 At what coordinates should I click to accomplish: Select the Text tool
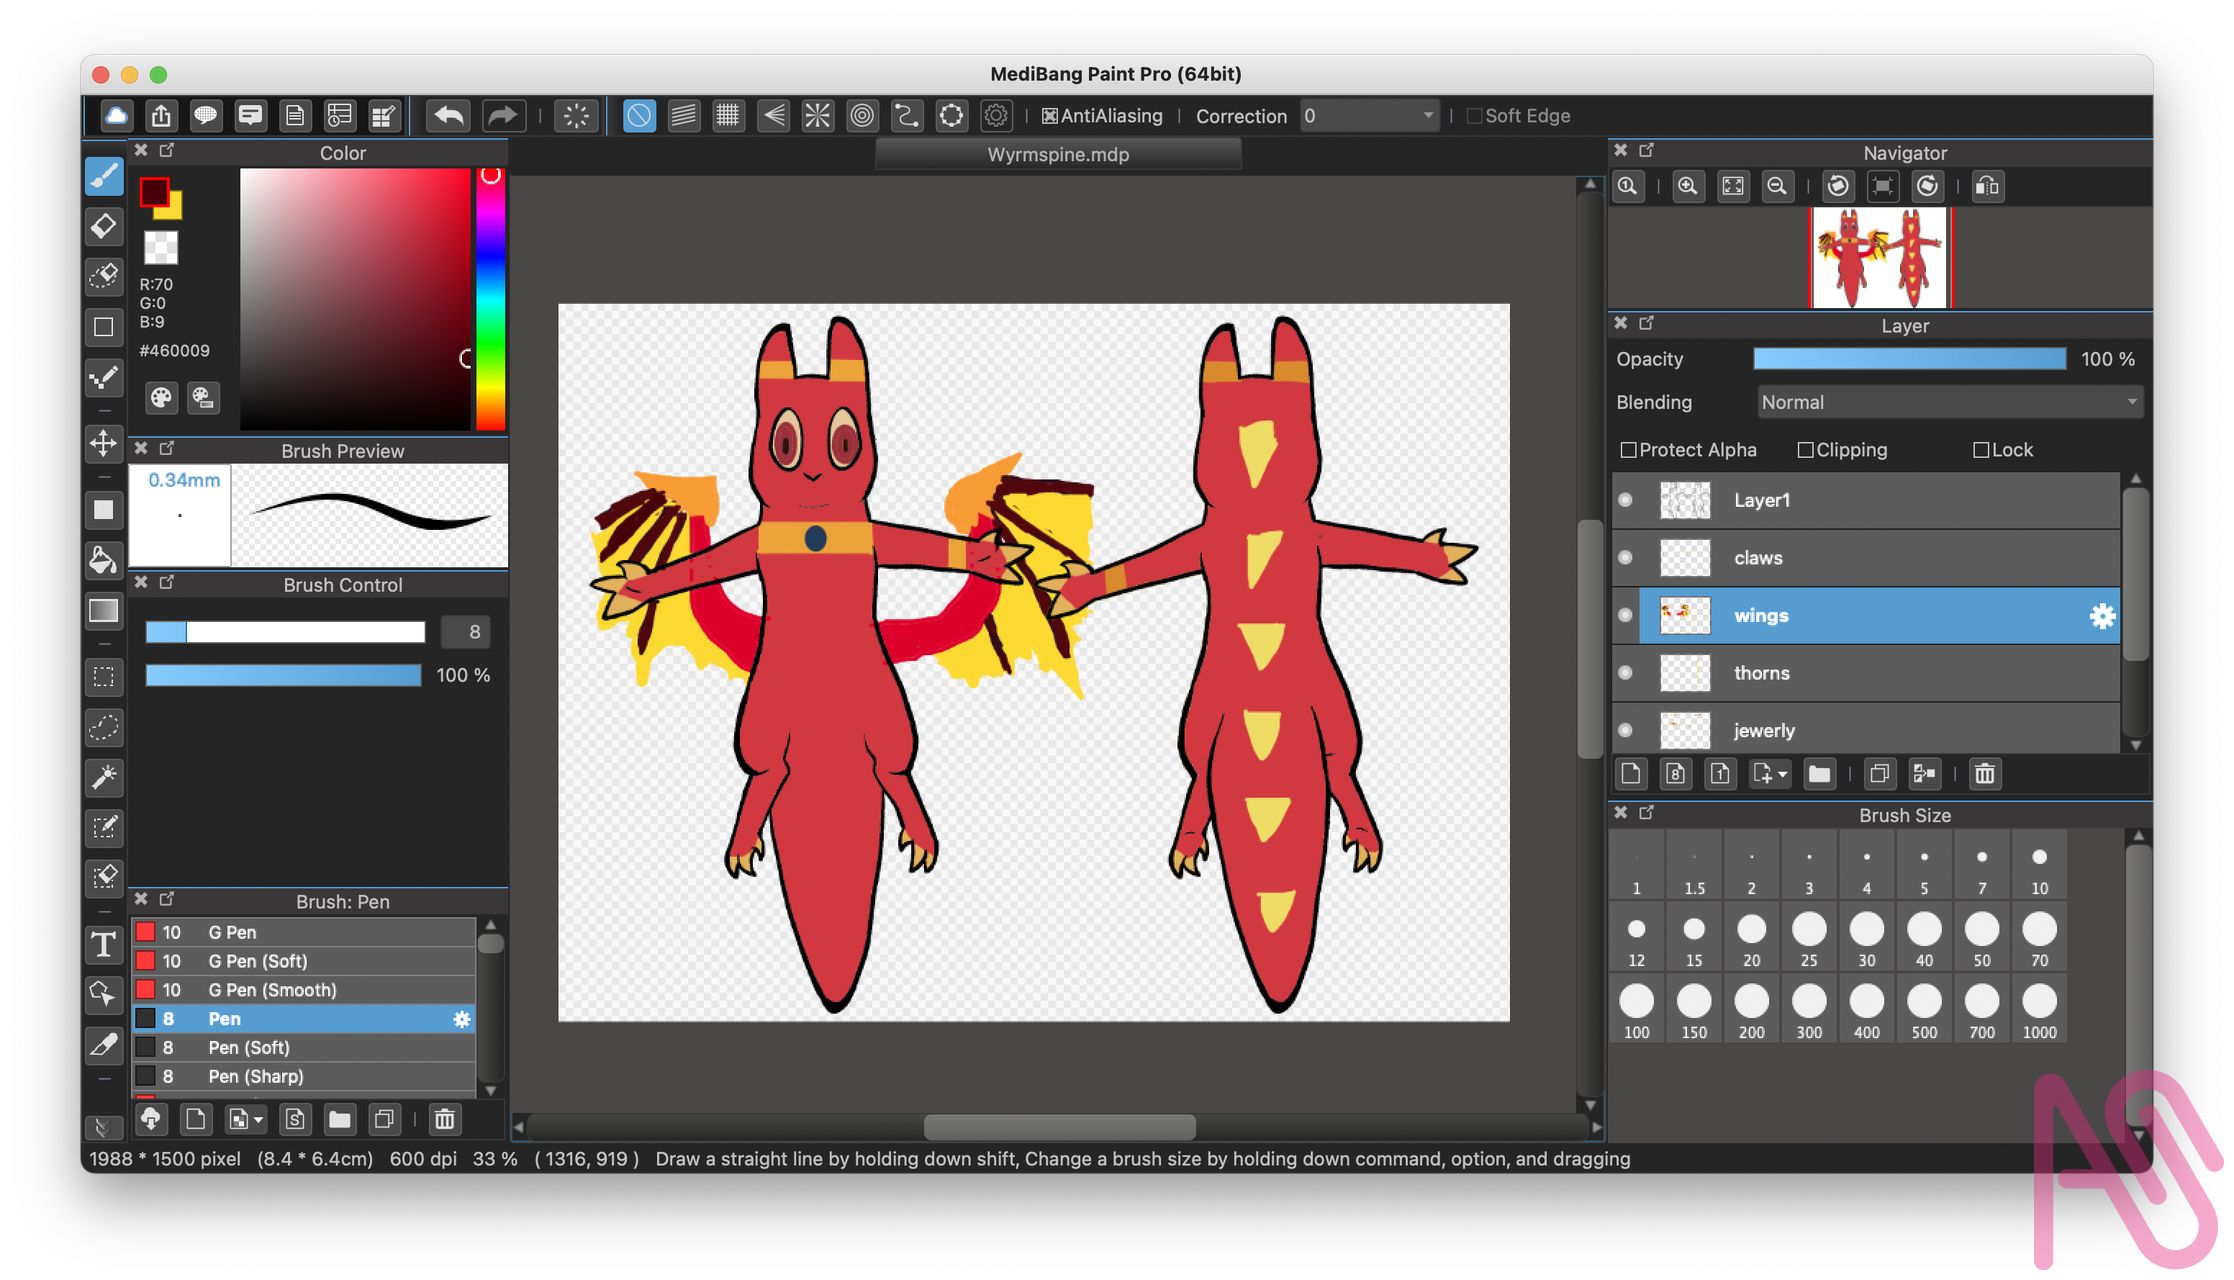point(104,945)
